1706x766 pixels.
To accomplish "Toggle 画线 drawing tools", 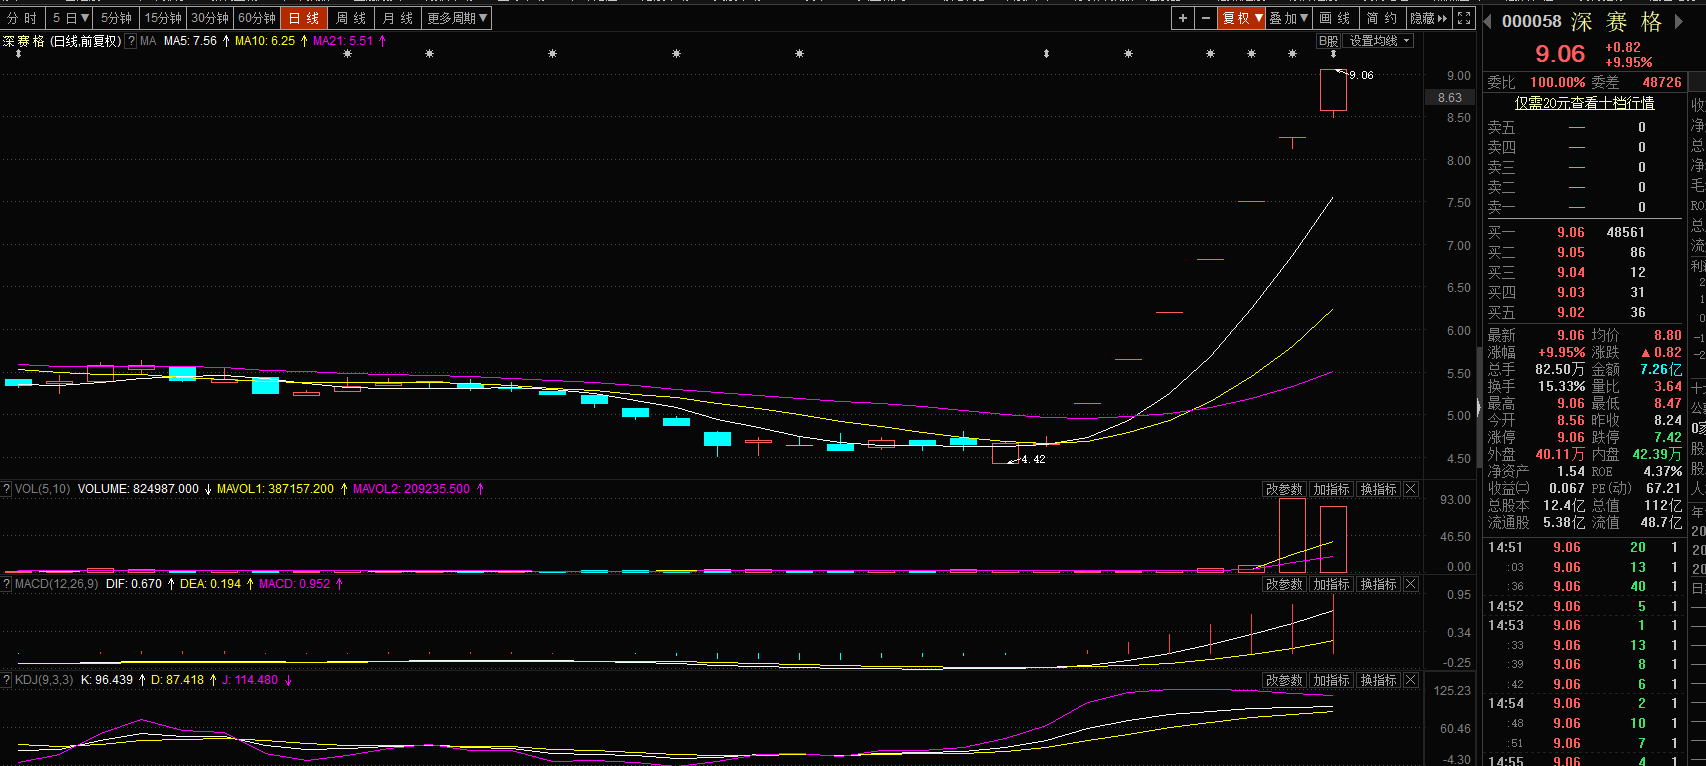I will click(x=1335, y=18).
